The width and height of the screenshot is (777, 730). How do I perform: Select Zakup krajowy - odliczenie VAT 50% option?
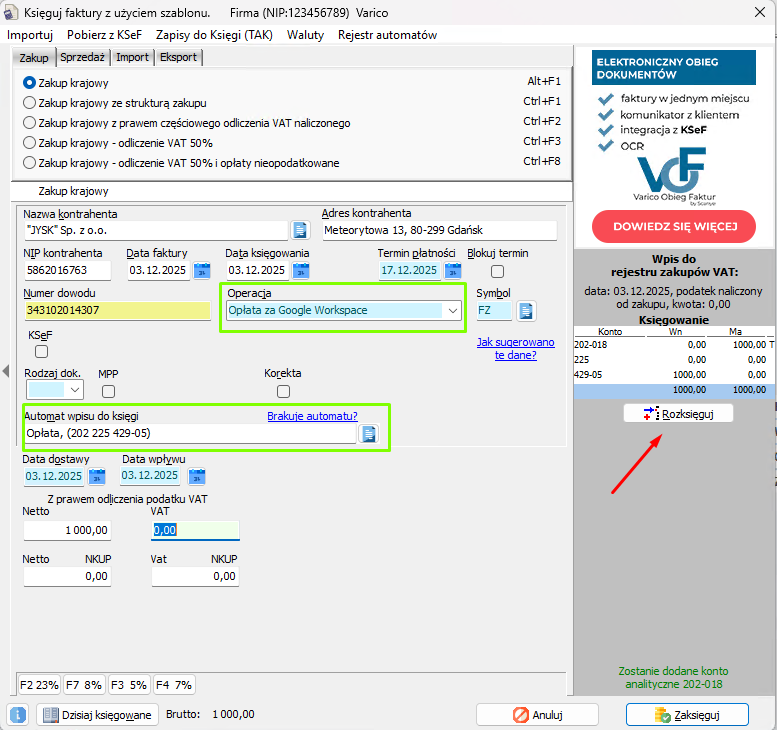(30, 142)
